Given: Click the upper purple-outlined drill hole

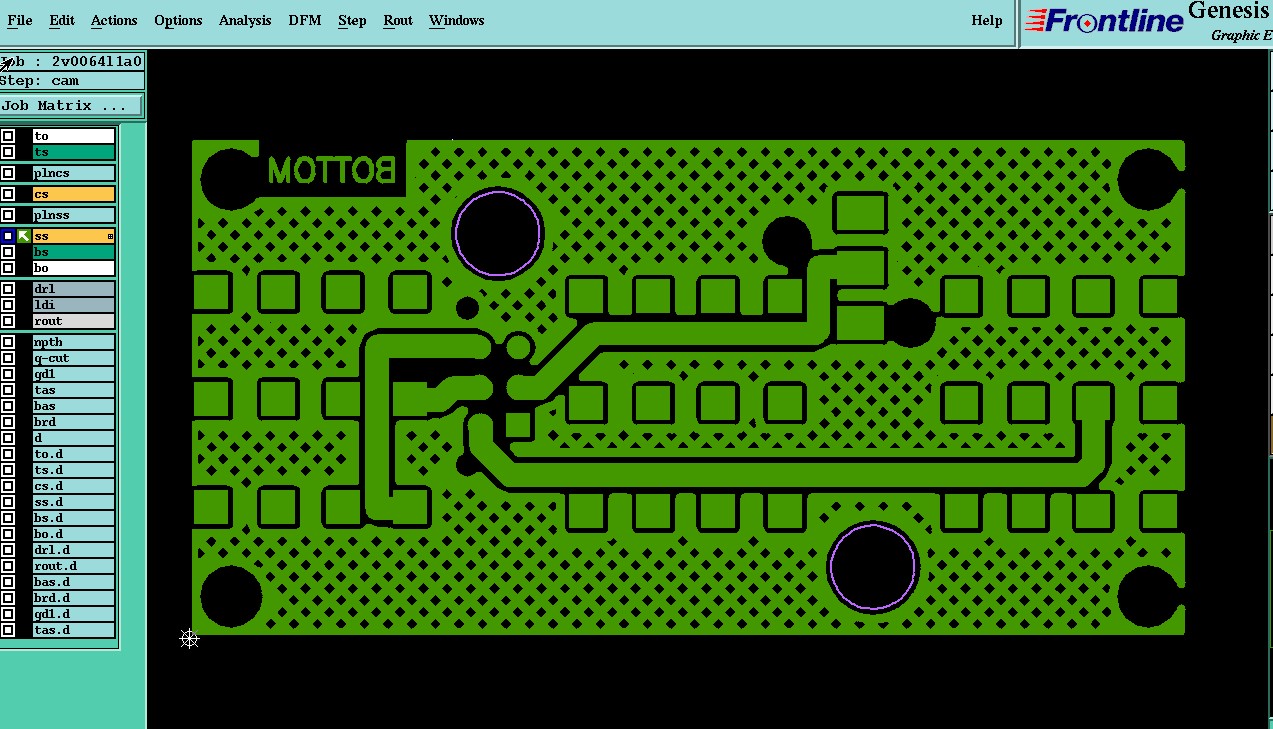Looking at the screenshot, I should tap(498, 233).
